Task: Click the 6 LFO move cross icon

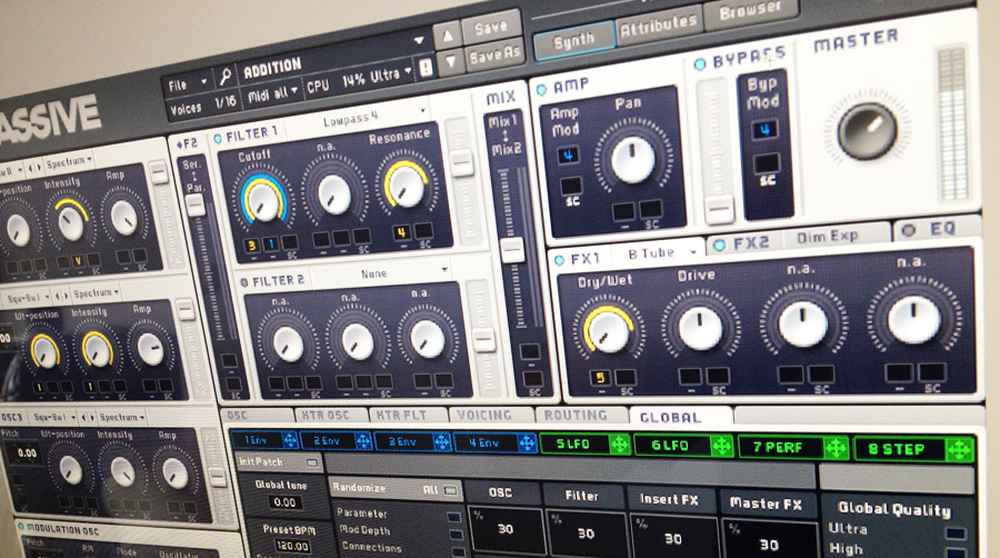Action: pyautogui.click(x=722, y=446)
